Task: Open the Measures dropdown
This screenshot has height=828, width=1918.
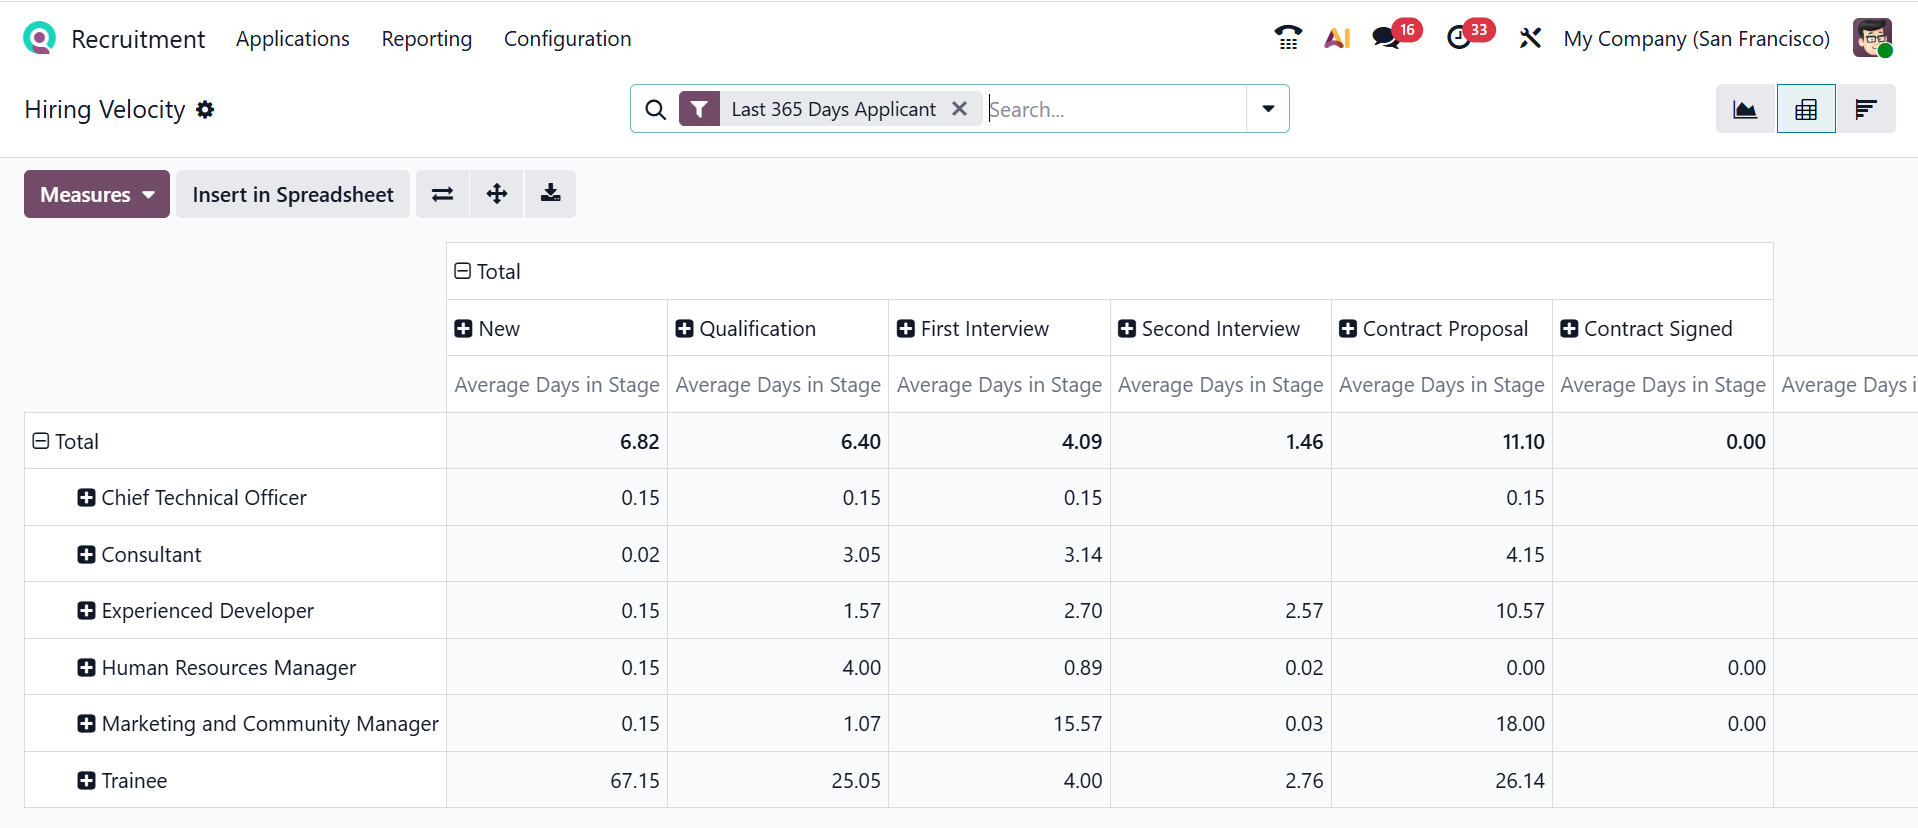Action: tap(97, 194)
